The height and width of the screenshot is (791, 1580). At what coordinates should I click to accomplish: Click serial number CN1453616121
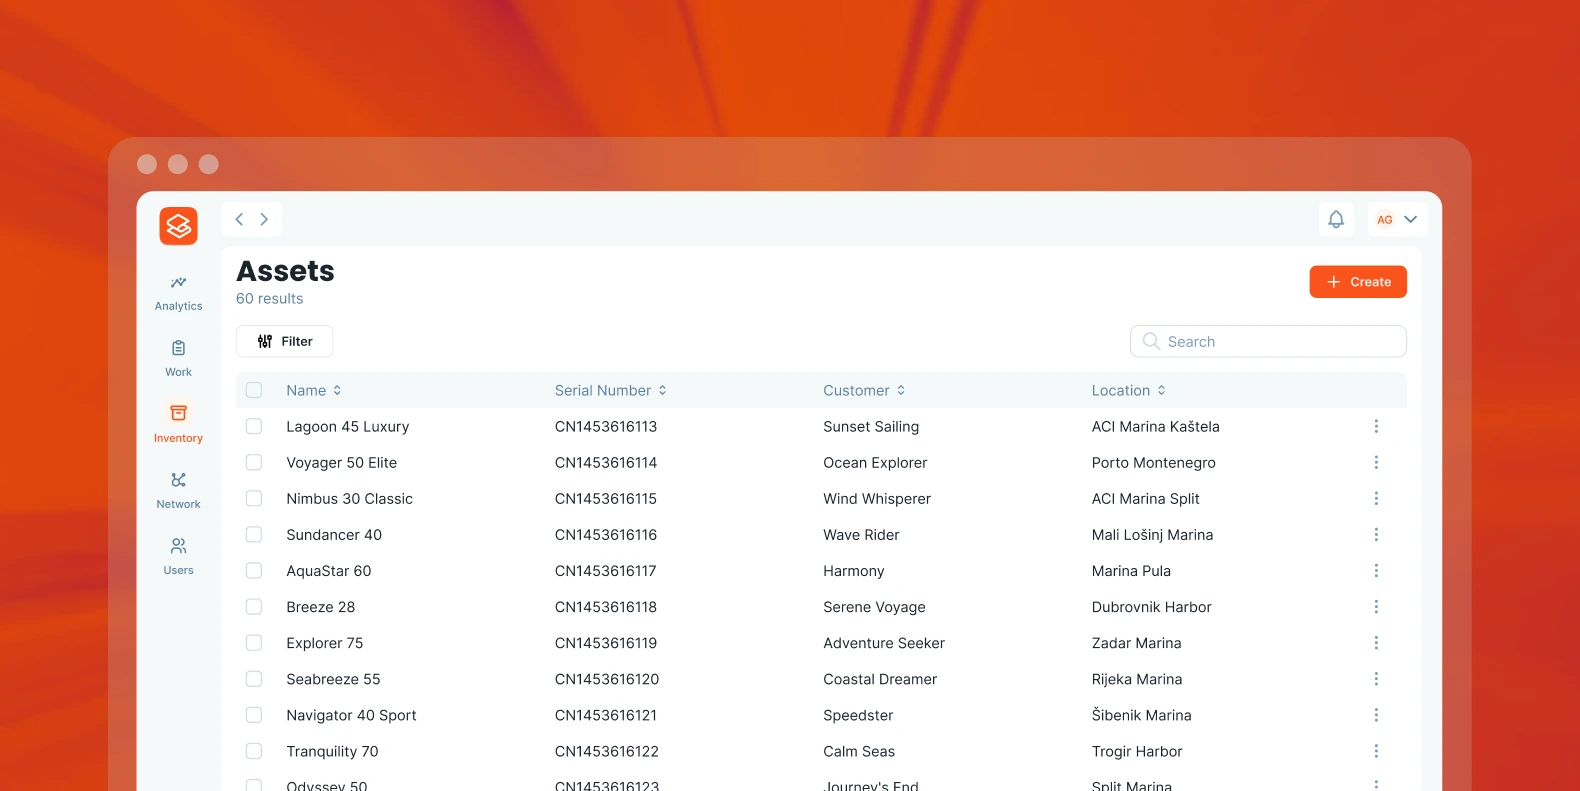point(606,715)
